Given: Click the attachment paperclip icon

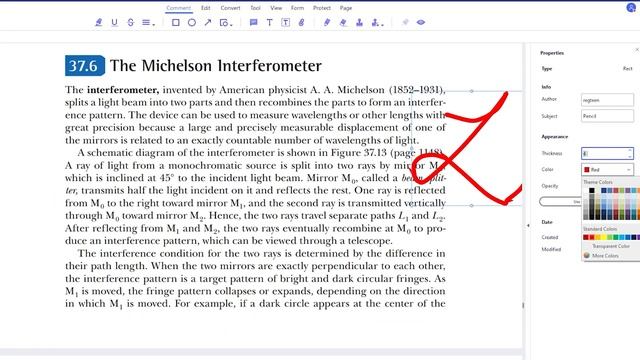Looking at the screenshot, I should coord(302,22).
